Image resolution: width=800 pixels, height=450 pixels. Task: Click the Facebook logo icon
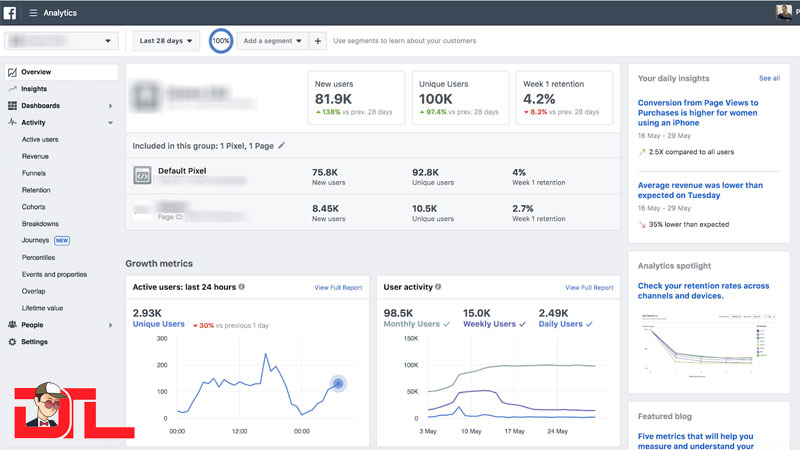click(11, 12)
